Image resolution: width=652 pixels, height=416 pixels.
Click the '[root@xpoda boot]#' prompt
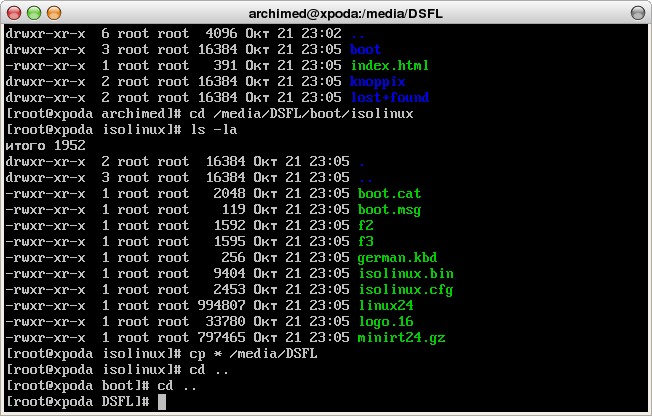(78, 386)
